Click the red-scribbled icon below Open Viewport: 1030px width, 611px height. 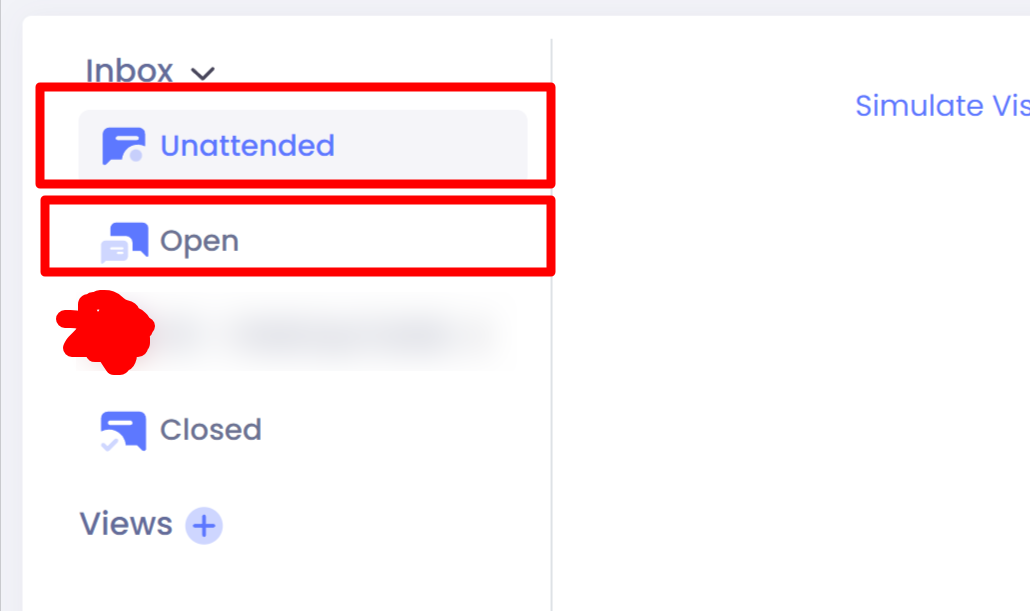point(105,332)
